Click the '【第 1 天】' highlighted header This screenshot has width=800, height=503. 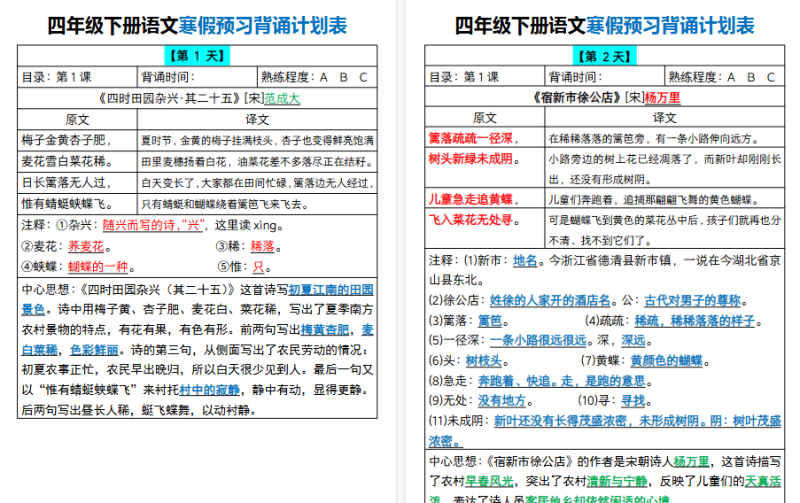(197, 55)
